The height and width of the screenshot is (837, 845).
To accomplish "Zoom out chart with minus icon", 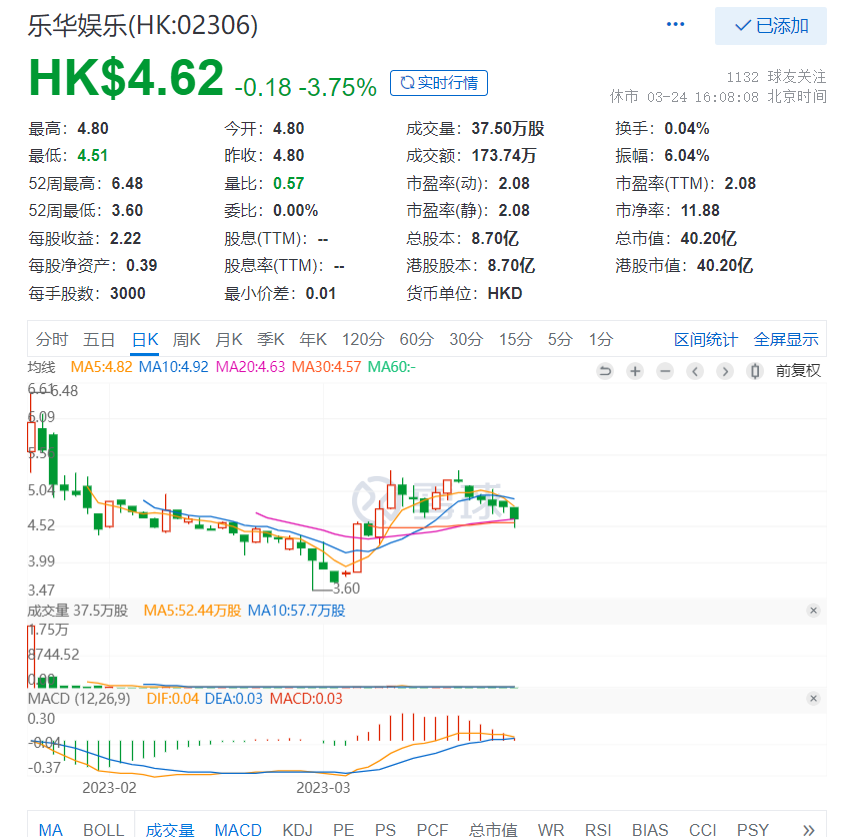I will click(x=665, y=371).
